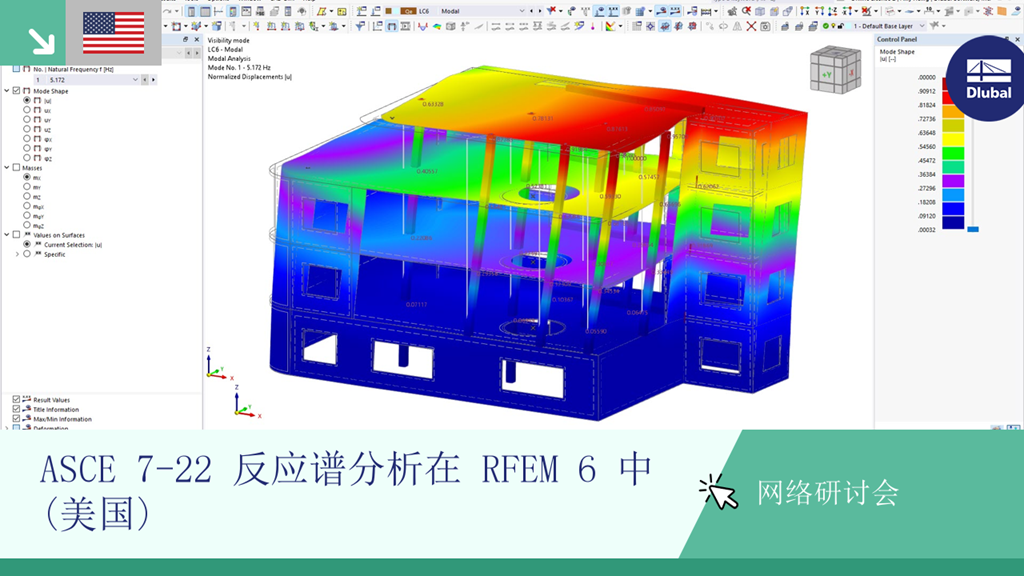Click the yellow lightbulb layer visibility icon

click(833, 26)
